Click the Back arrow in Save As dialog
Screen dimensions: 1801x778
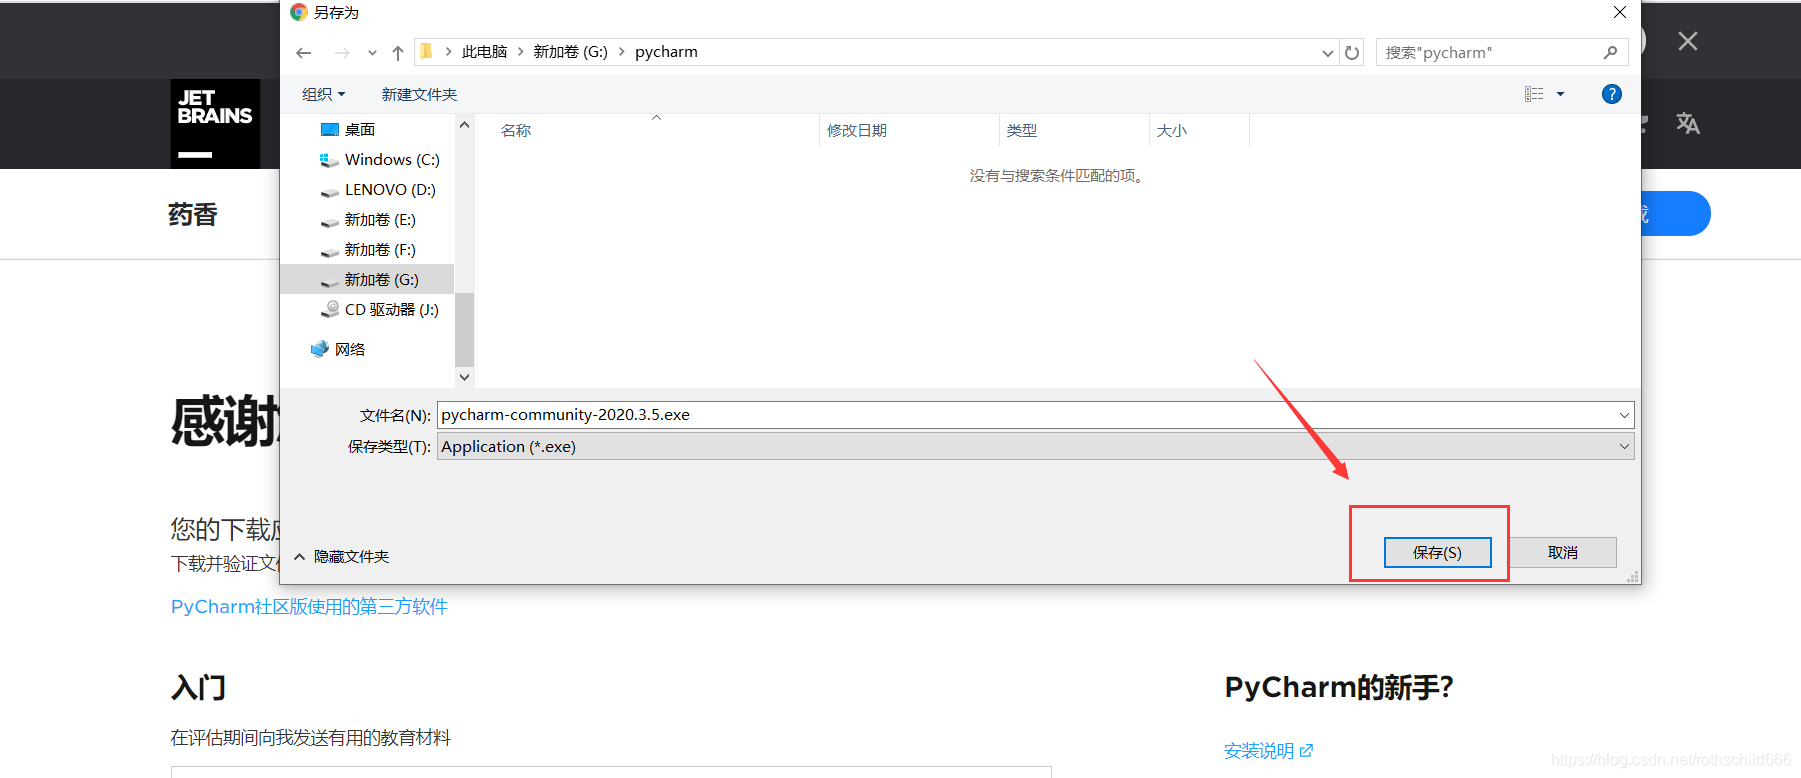(x=304, y=53)
